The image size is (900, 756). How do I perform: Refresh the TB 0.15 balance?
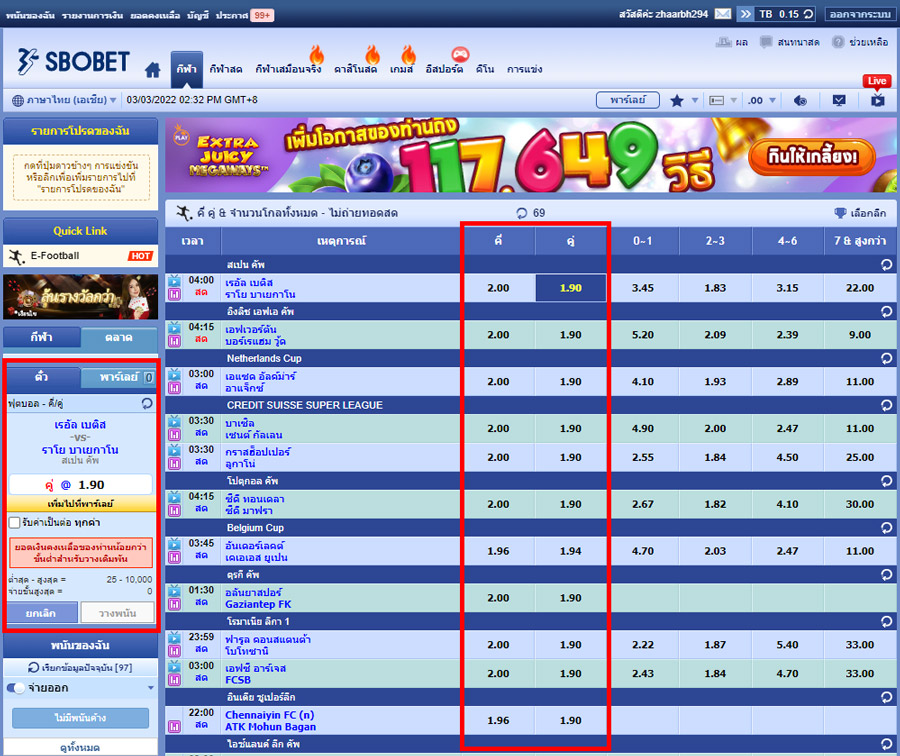pyautogui.click(x=808, y=14)
